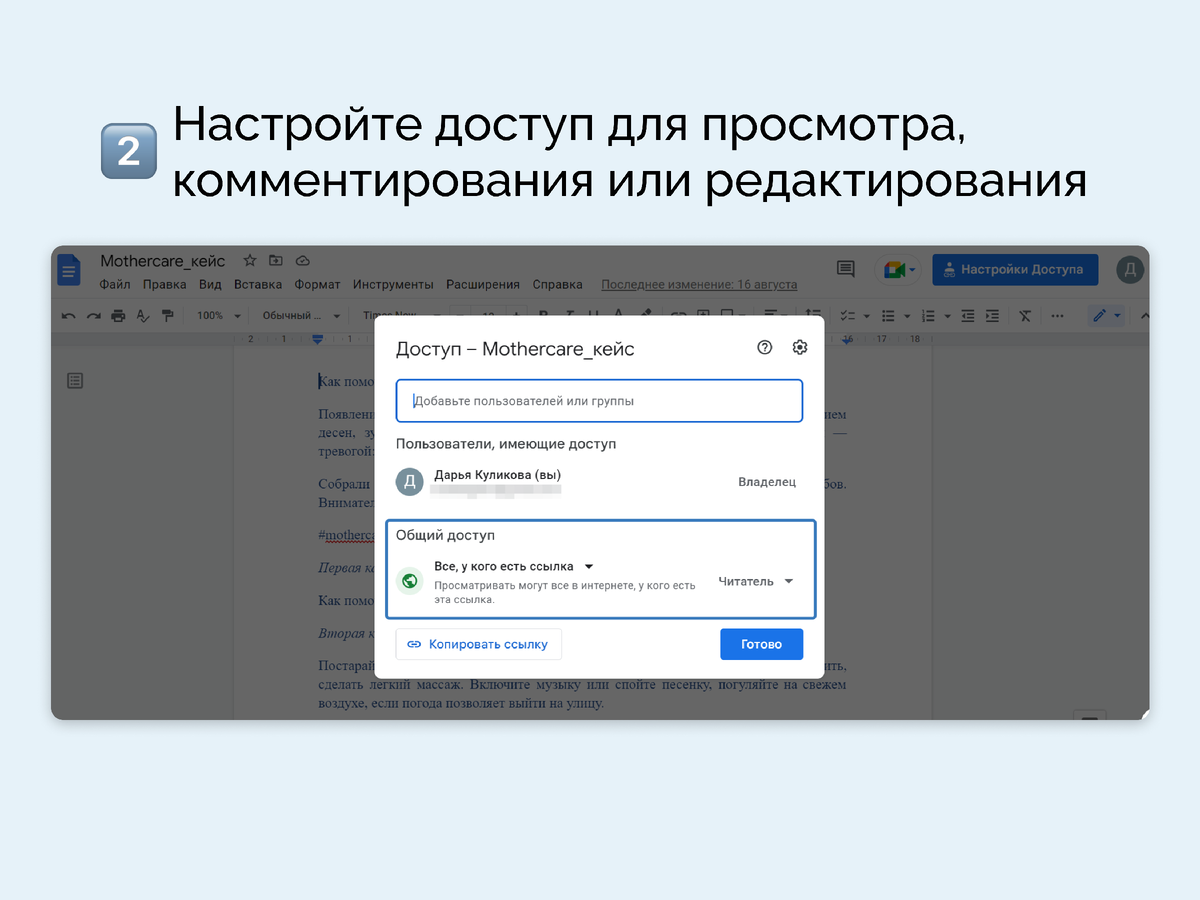Open the Читатель role dropdown

[756, 581]
